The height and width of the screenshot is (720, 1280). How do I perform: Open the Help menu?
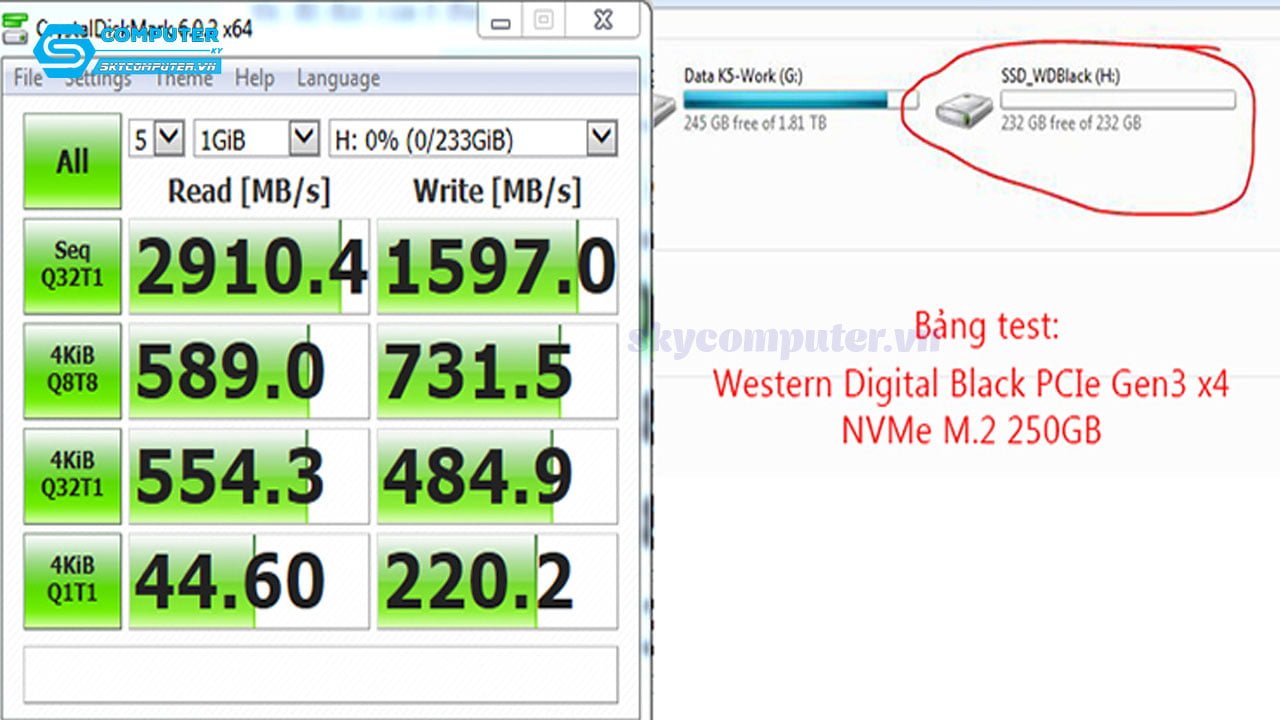click(255, 78)
